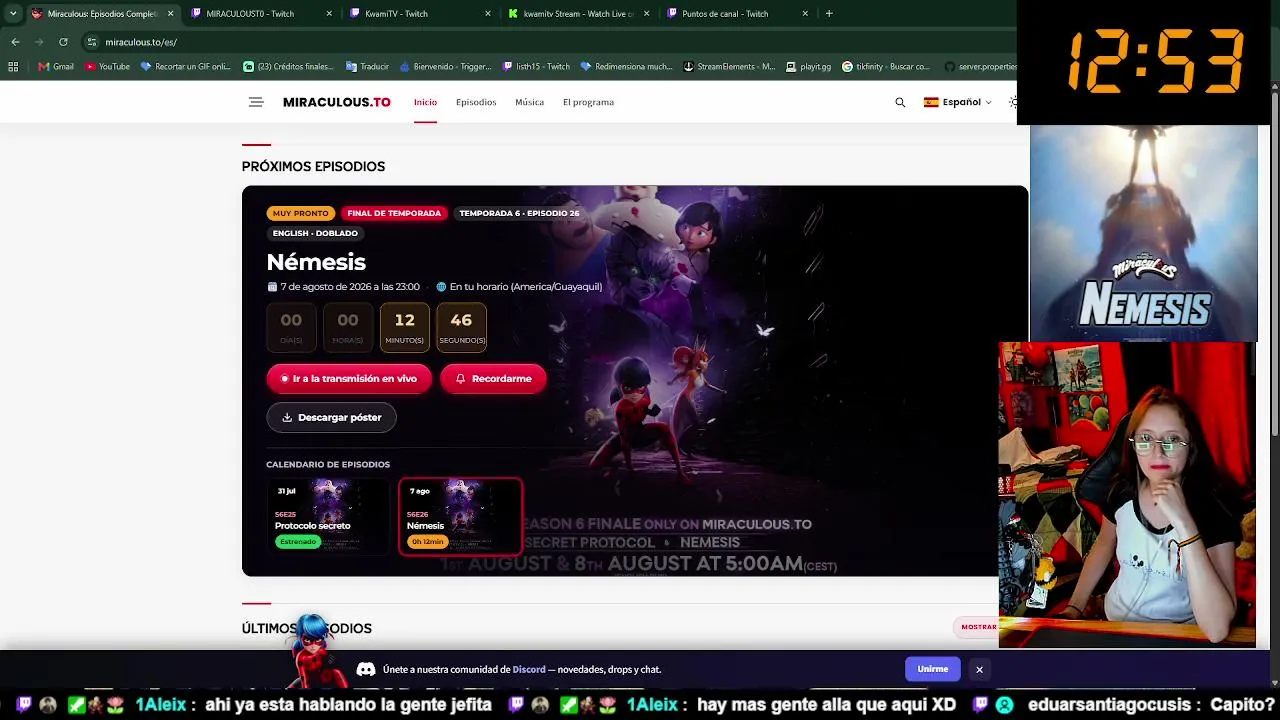Open the Chrome tab search dropdown arrow
Image resolution: width=1280 pixels, height=720 pixels.
tap(13, 14)
